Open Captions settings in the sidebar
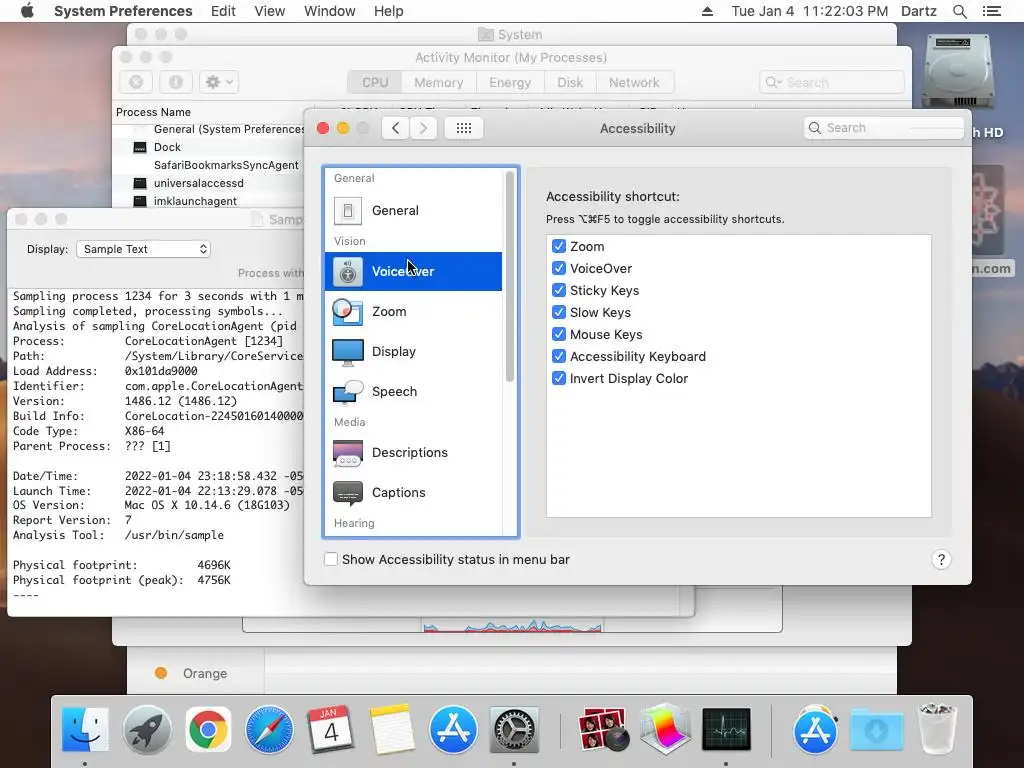Screen dimensions: 1024x768 coord(413,492)
